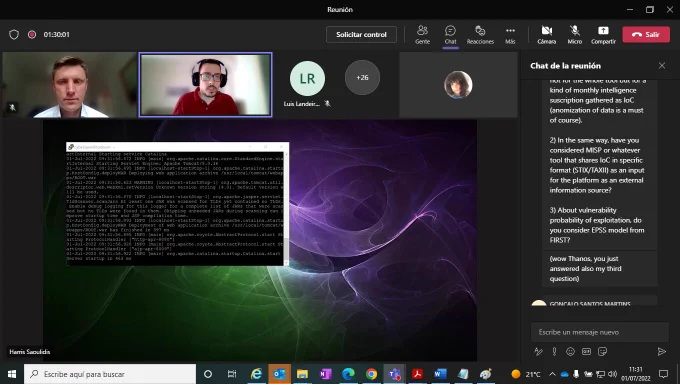This screenshot has height=384, width=680.
Task: Open the sticker picker in chat
Action: (x=602, y=351)
